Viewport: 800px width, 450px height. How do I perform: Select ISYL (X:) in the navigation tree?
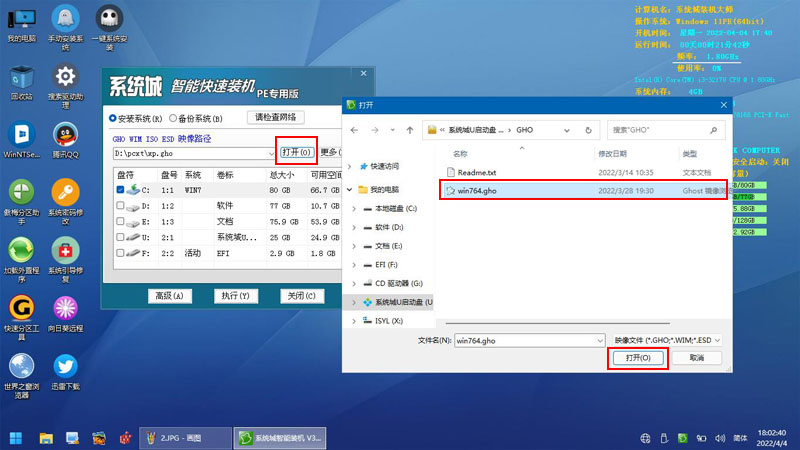coord(389,320)
